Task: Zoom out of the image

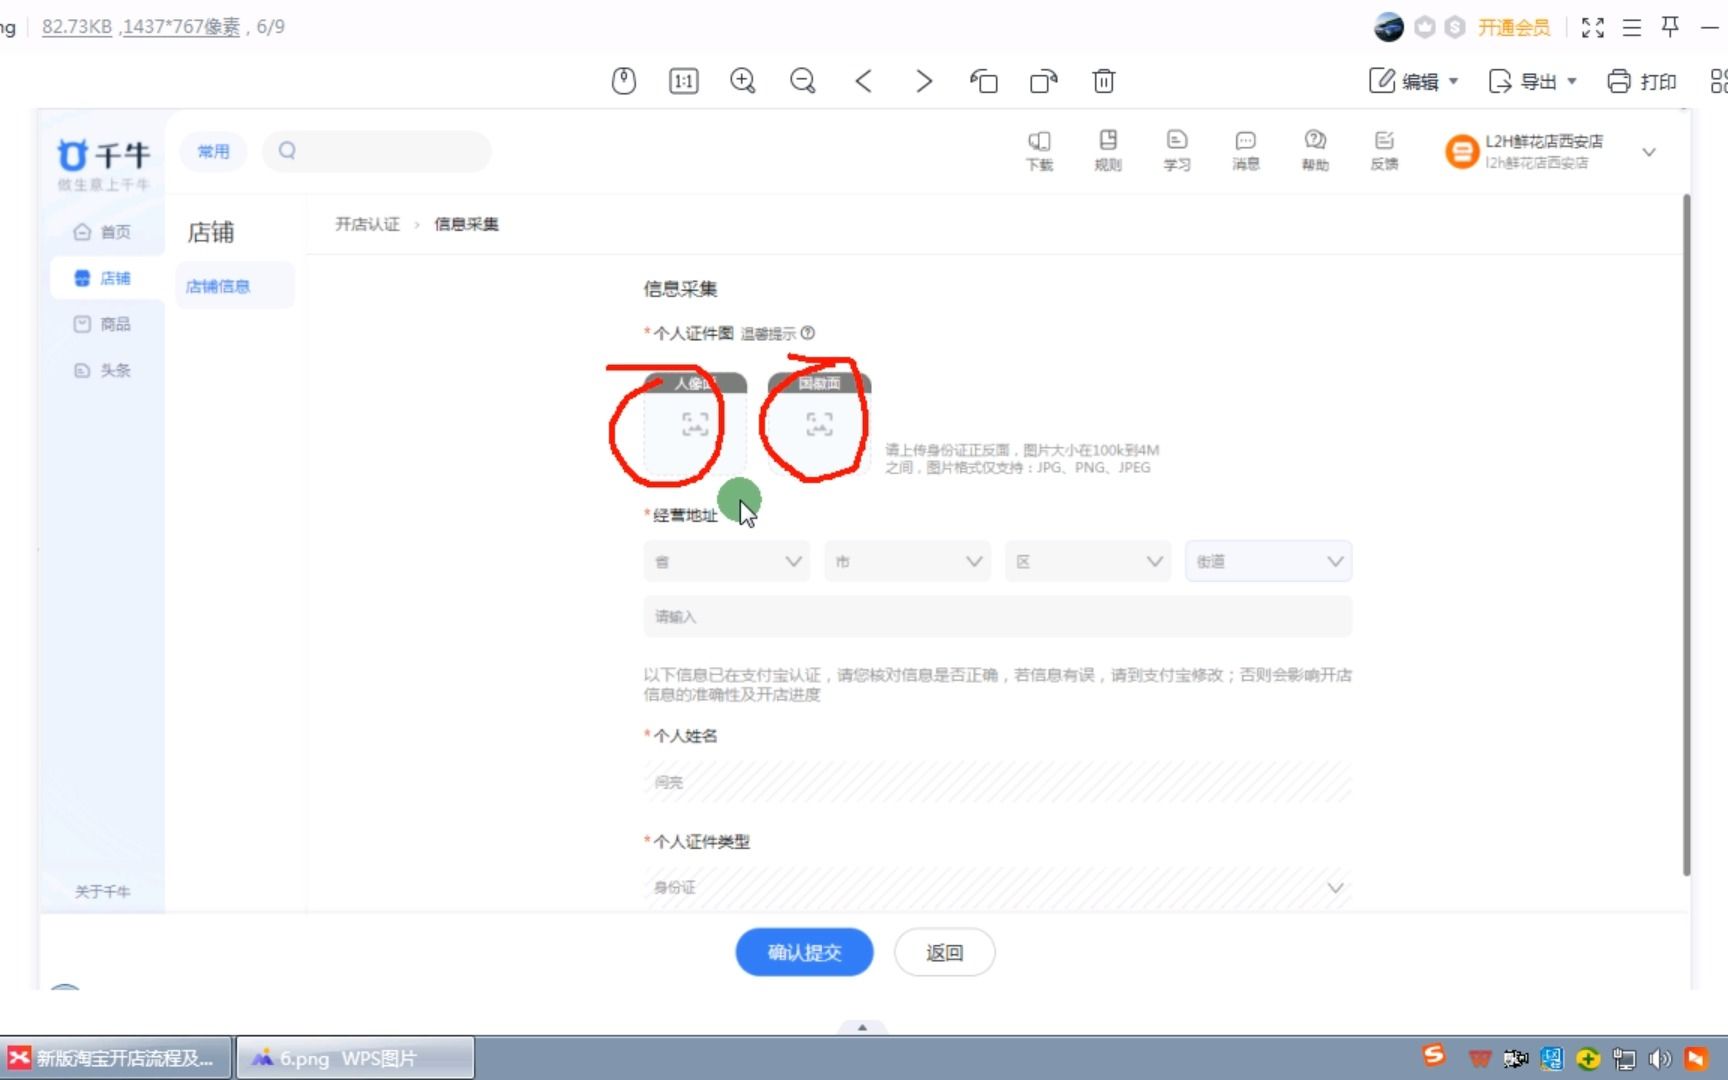Action: 803,81
